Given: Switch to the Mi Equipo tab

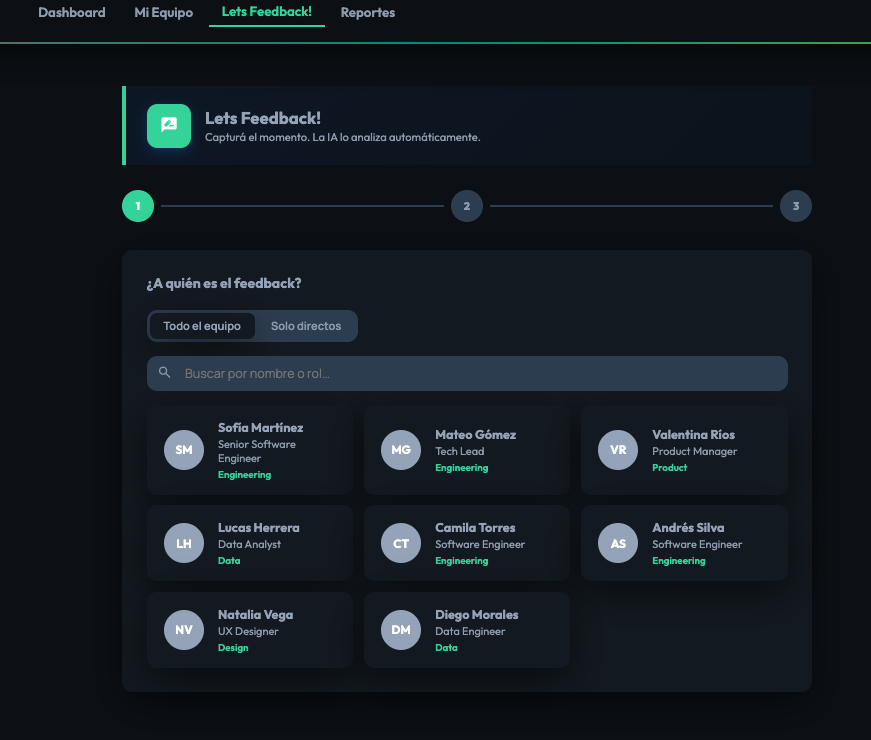Looking at the screenshot, I should 163,13.
